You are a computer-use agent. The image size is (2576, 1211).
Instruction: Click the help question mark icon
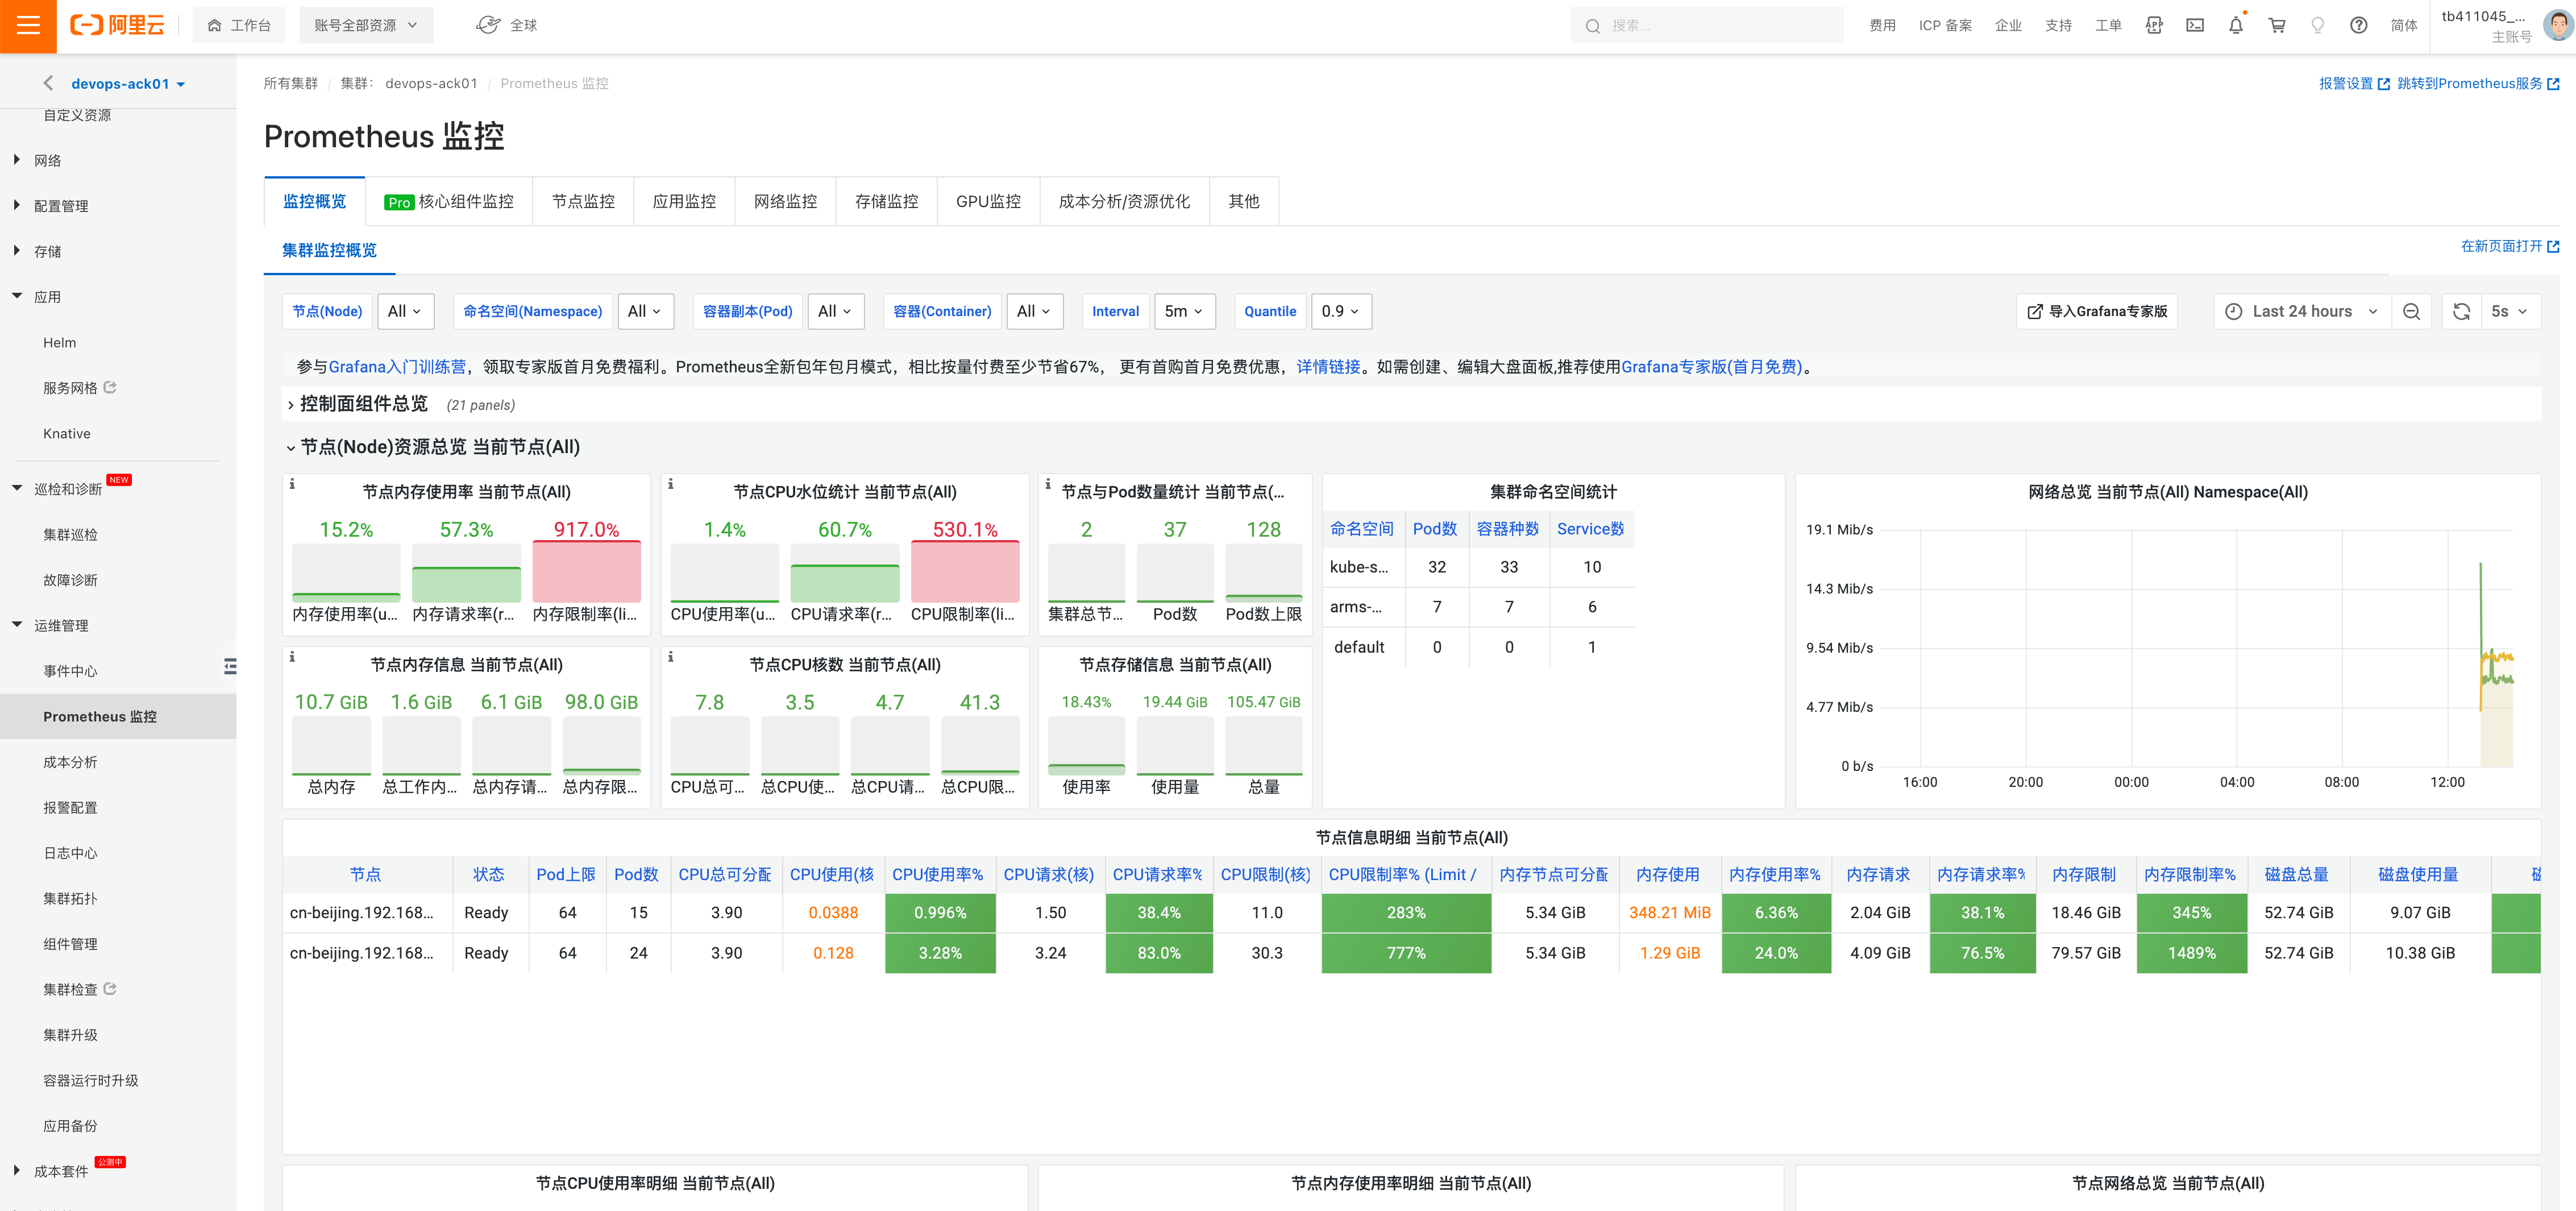2358,26
